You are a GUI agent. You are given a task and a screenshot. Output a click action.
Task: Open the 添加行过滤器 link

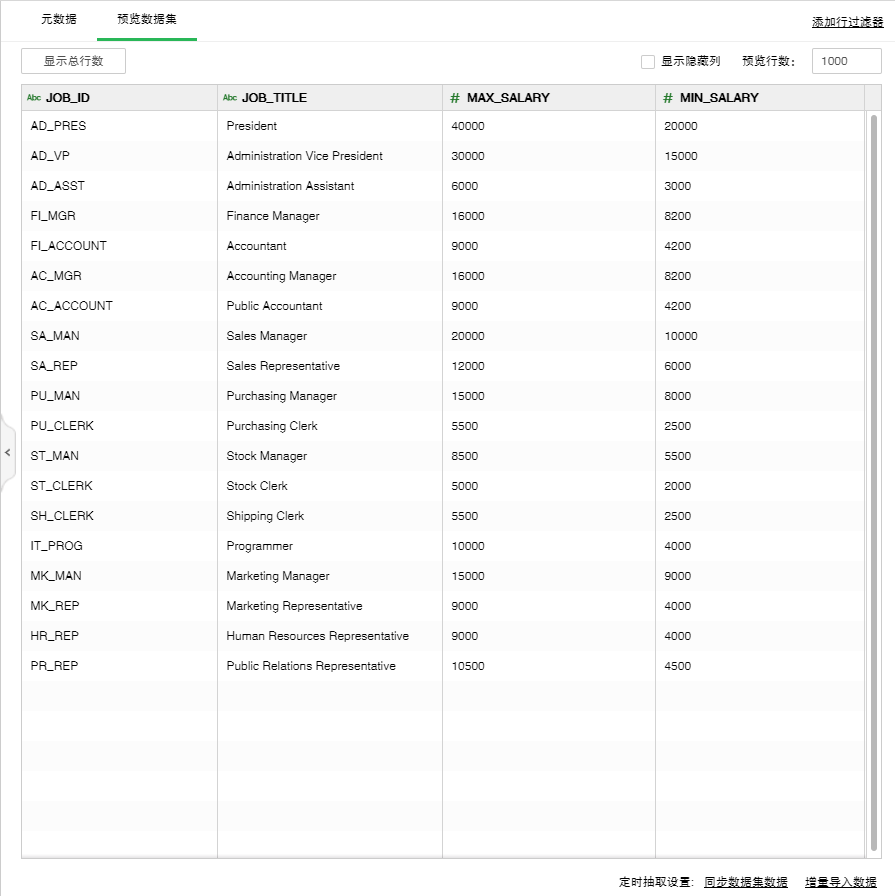point(847,22)
